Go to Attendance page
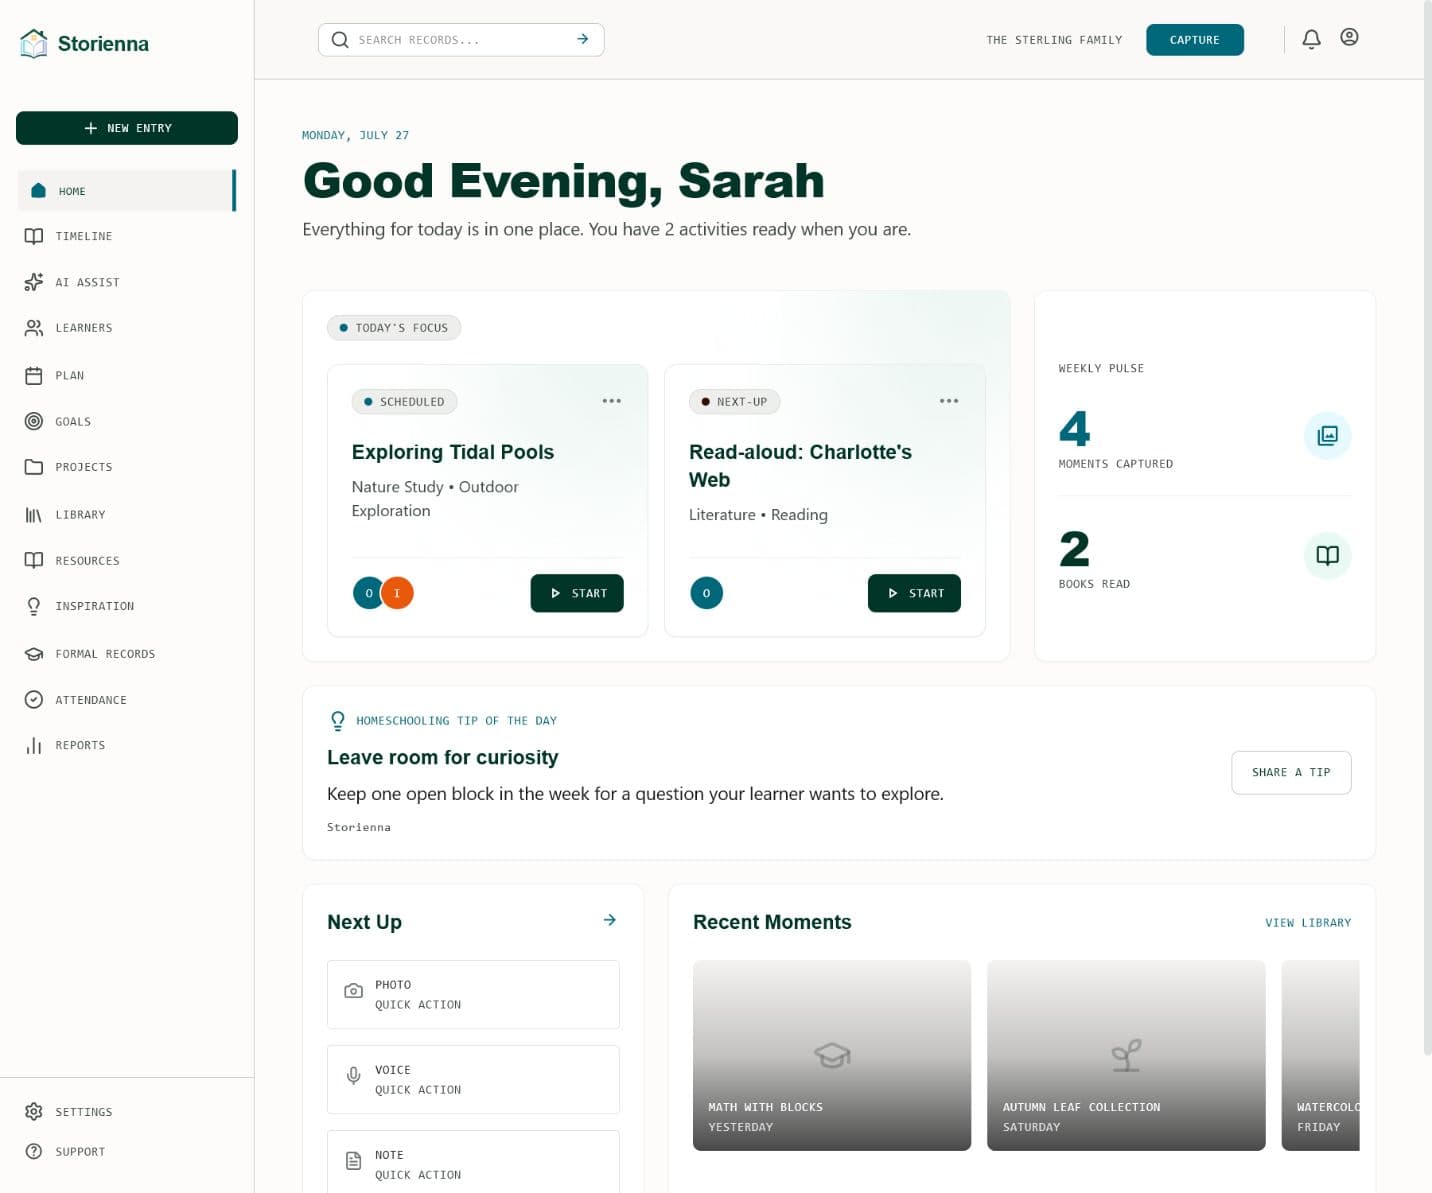 pyautogui.click(x=126, y=700)
